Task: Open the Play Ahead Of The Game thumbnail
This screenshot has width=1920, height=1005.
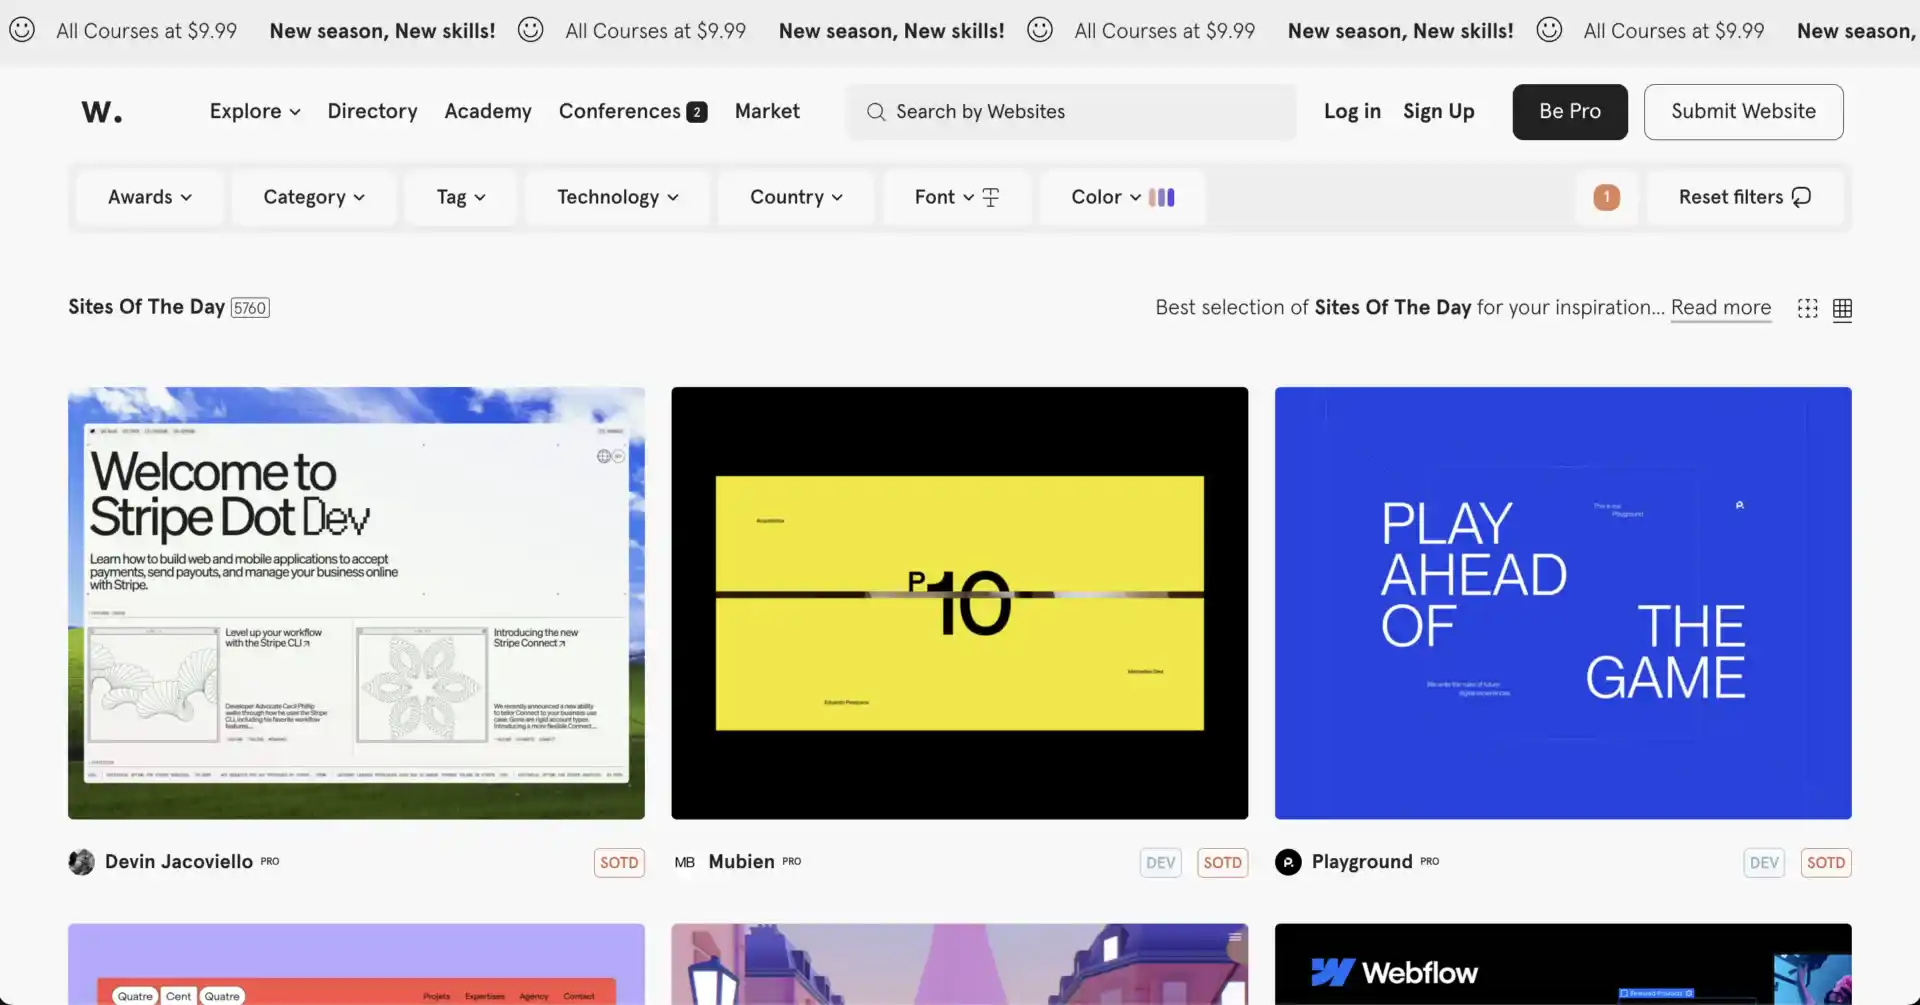Action: pyautogui.click(x=1563, y=603)
